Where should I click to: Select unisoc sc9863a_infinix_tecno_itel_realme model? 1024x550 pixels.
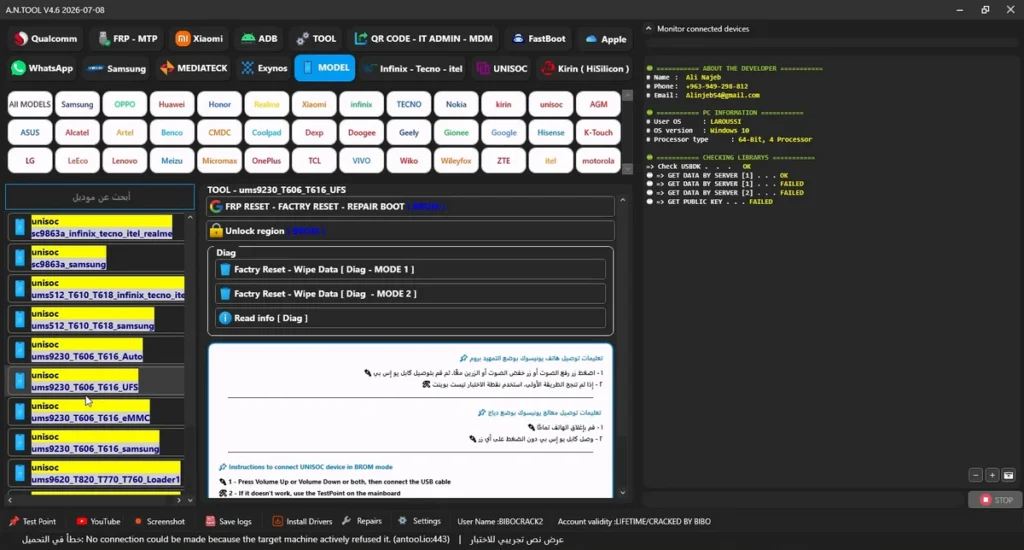coord(96,227)
